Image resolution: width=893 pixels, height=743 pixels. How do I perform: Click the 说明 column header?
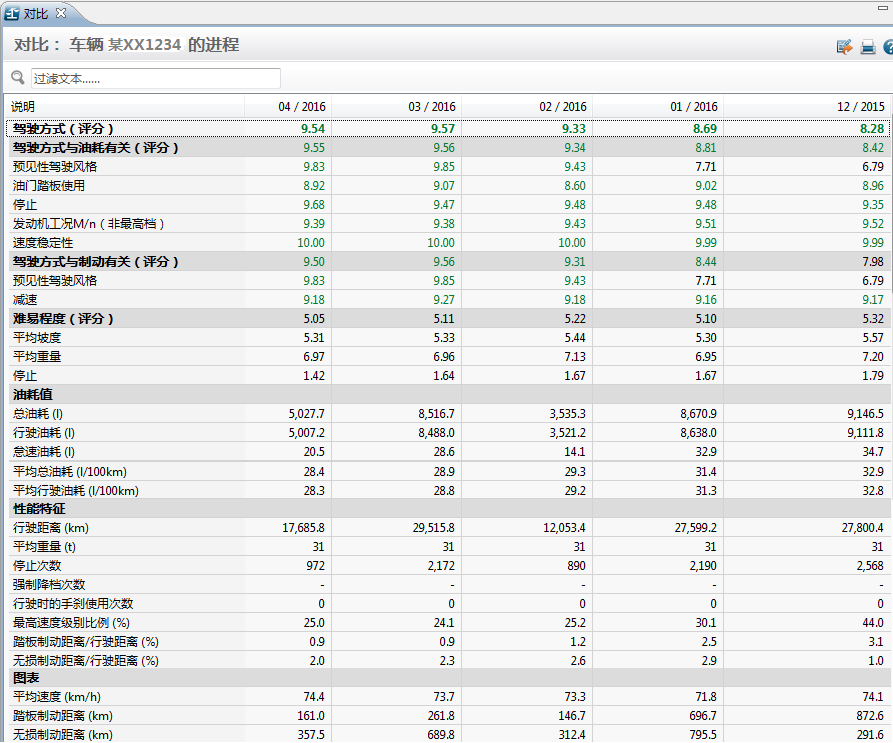(x=23, y=106)
